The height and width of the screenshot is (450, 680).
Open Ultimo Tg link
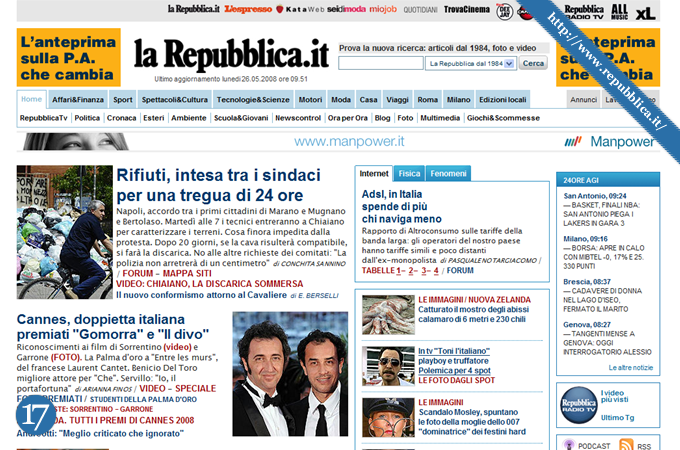pyautogui.click(x=617, y=417)
